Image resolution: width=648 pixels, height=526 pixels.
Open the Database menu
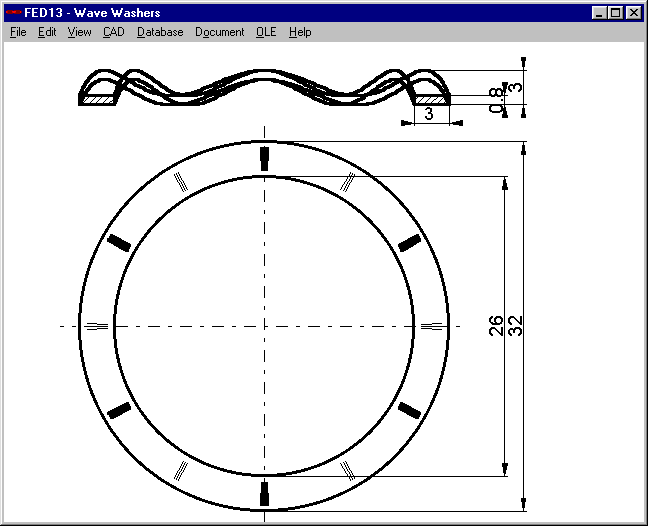pyautogui.click(x=160, y=32)
